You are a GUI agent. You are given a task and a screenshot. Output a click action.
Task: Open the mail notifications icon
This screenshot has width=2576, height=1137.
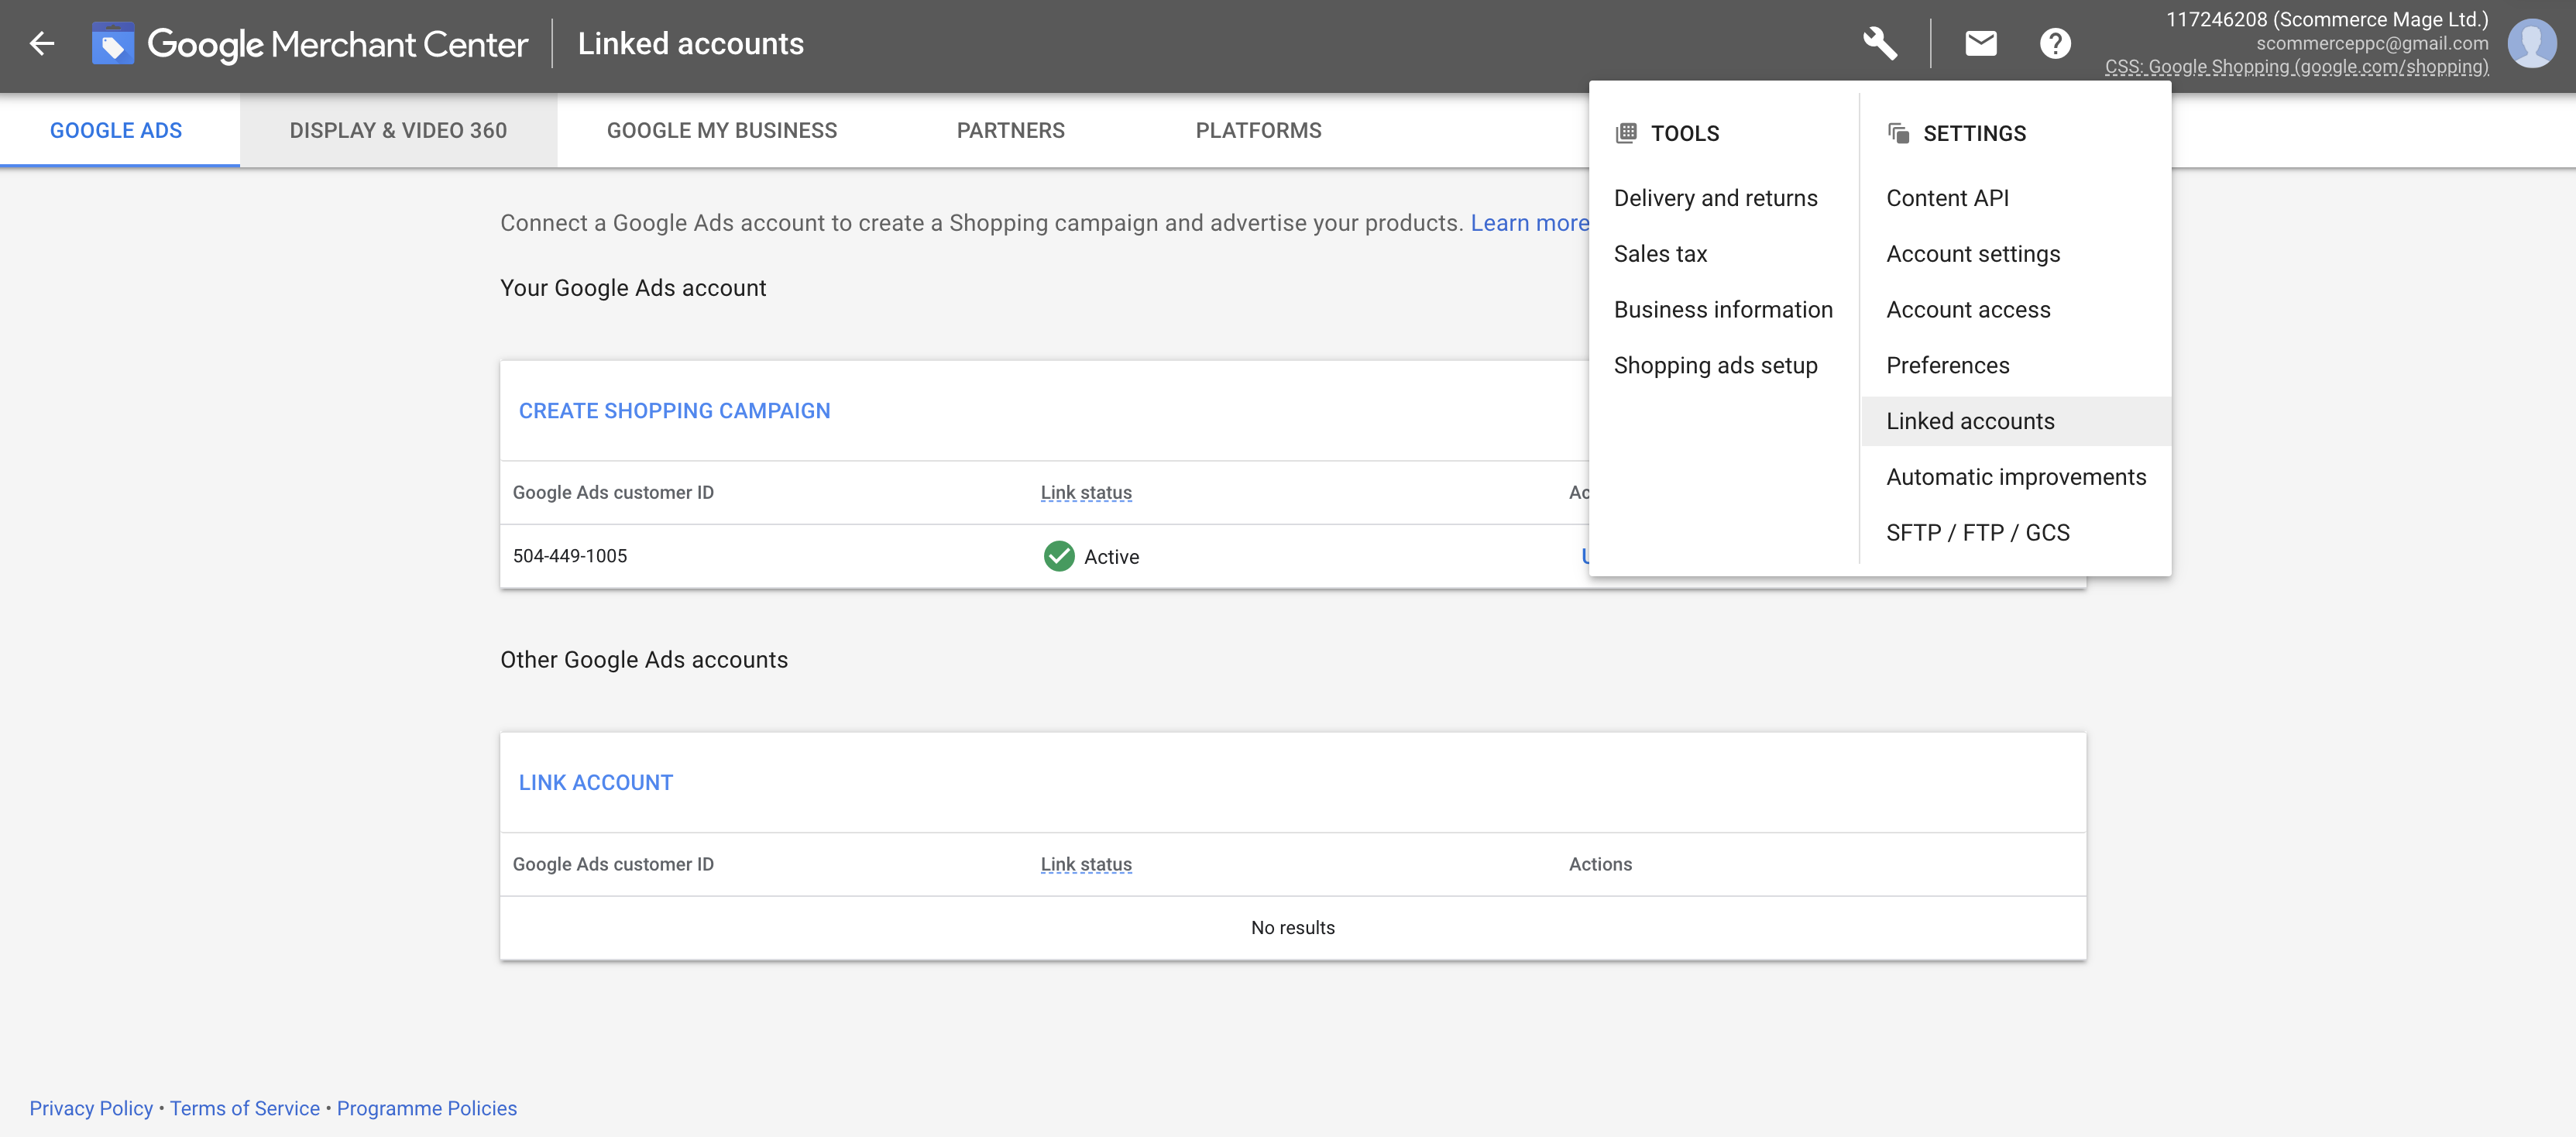pyautogui.click(x=1979, y=43)
